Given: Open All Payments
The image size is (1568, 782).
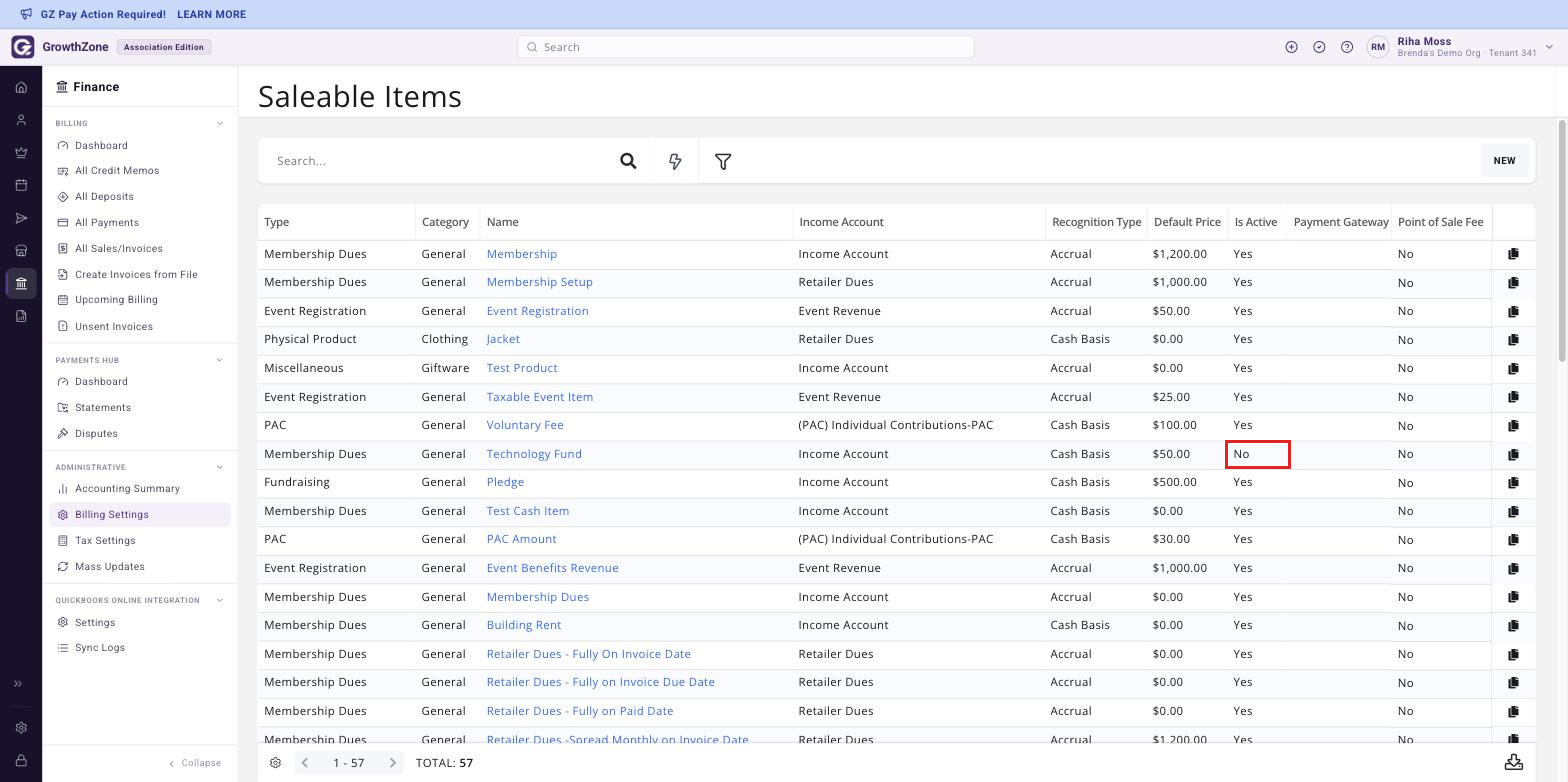Looking at the screenshot, I should (x=107, y=223).
